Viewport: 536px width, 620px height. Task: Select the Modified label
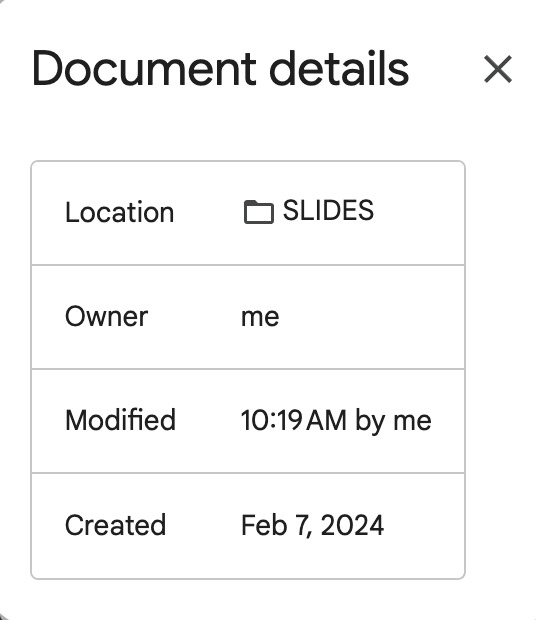[120, 420]
